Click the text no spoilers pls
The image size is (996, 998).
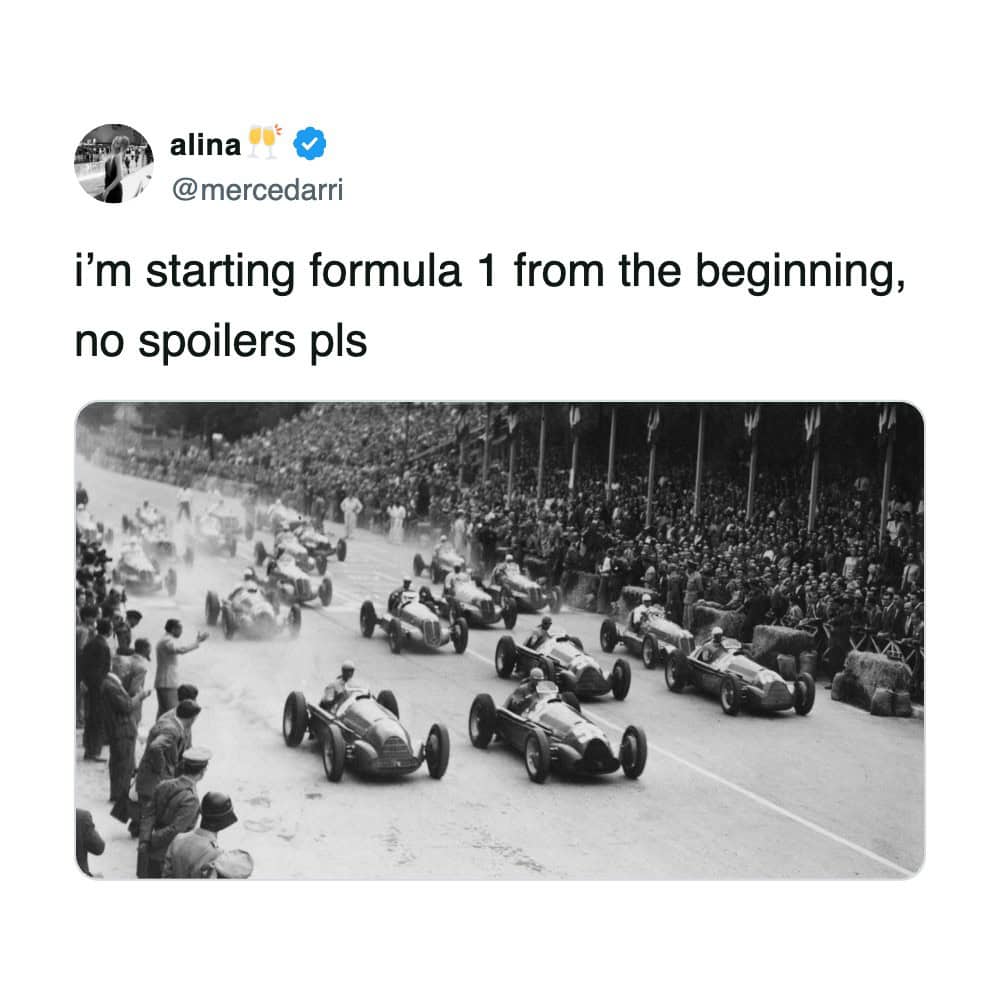tap(221, 341)
